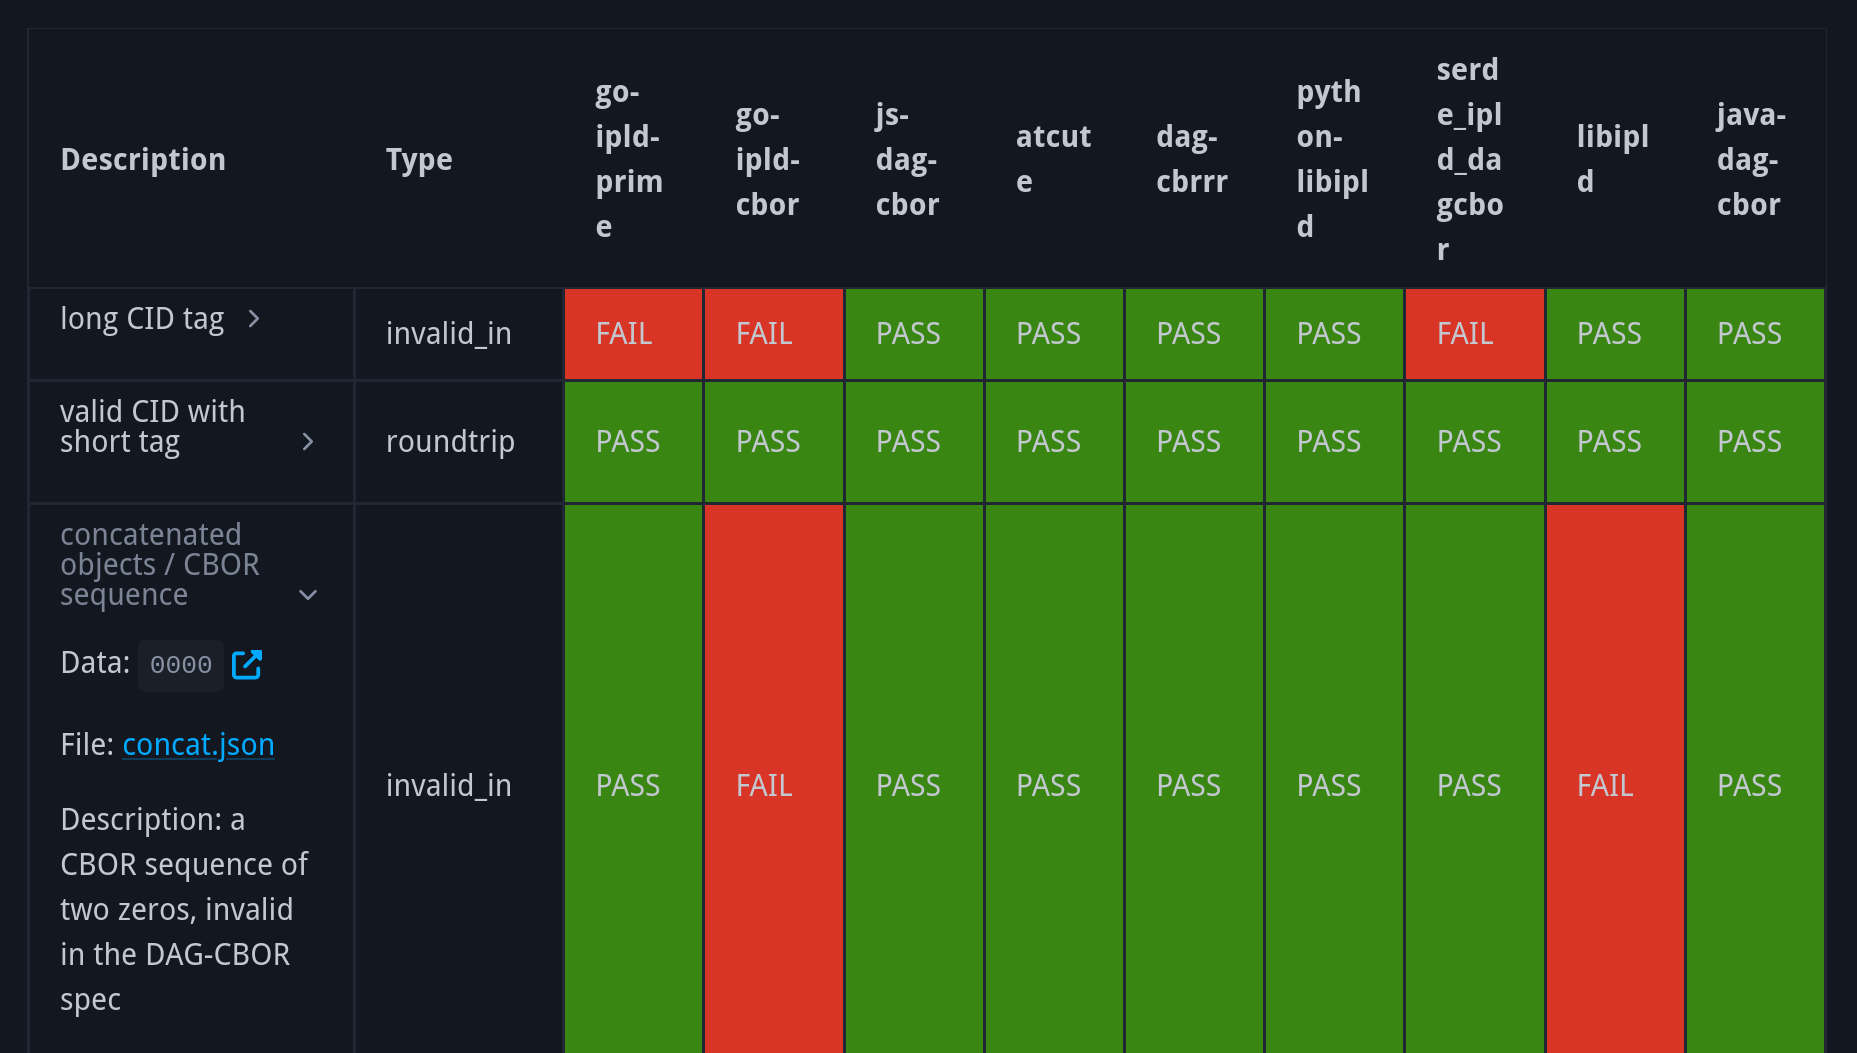
Task: Expand the 'valid CID with short tag' row
Action: point(307,441)
